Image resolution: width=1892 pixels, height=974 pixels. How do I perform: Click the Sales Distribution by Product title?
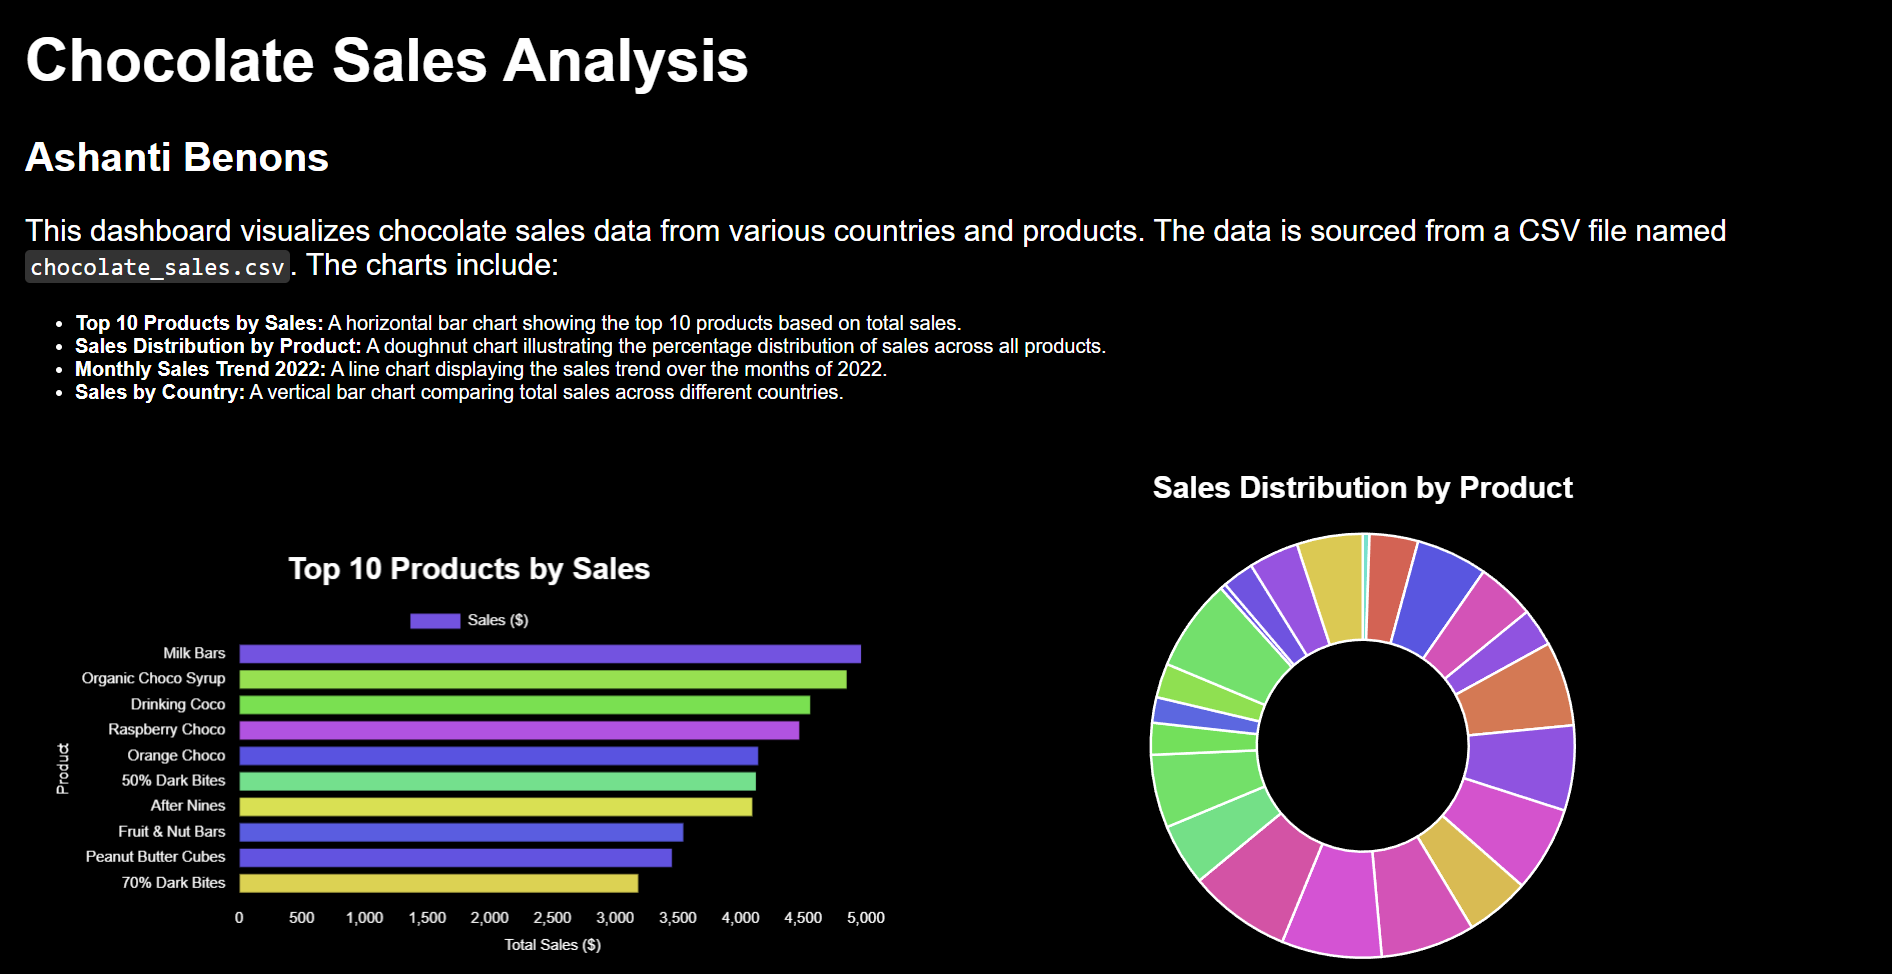click(1362, 487)
